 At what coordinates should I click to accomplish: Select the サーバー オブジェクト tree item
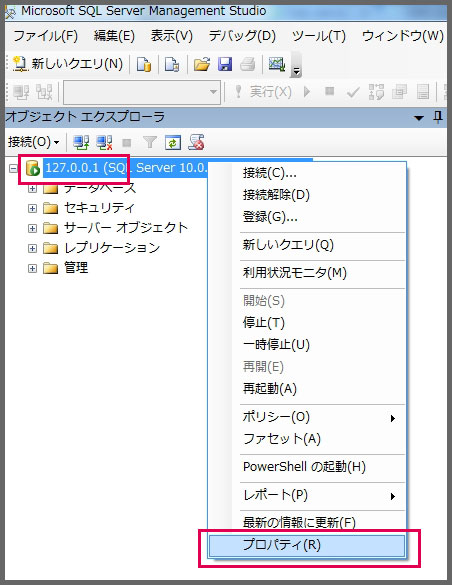click(125, 228)
